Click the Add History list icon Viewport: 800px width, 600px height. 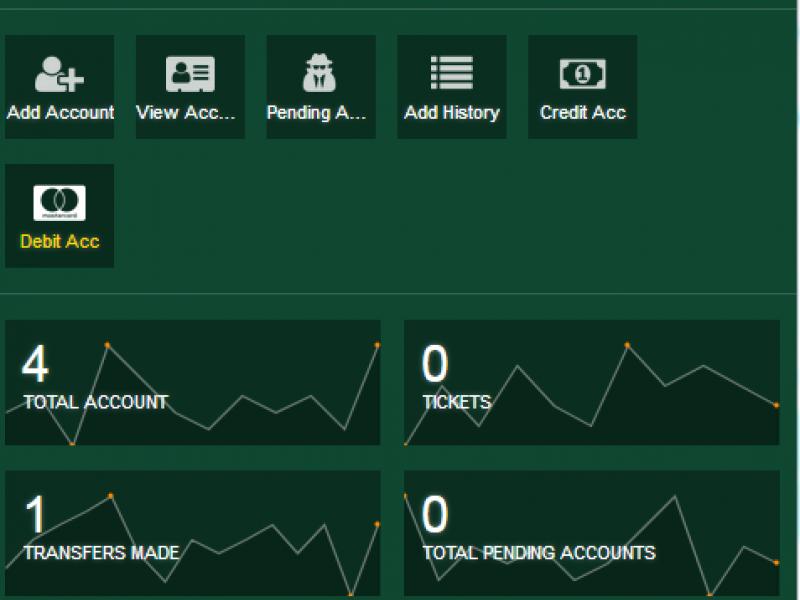click(452, 73)
